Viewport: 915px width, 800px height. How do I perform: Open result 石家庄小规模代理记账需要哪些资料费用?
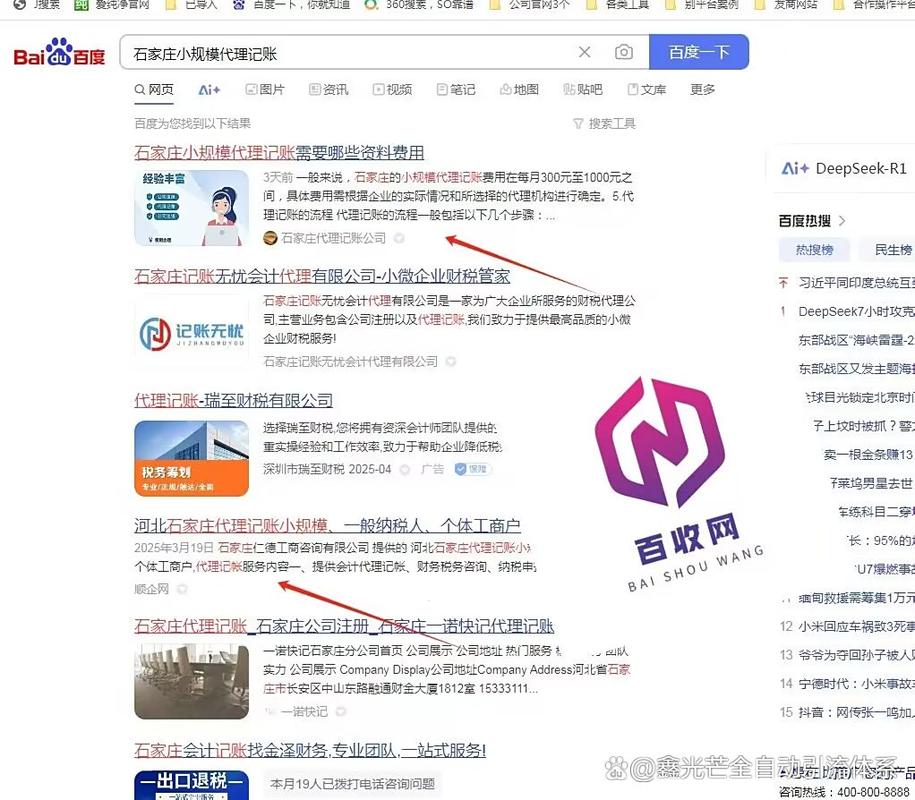279,153
